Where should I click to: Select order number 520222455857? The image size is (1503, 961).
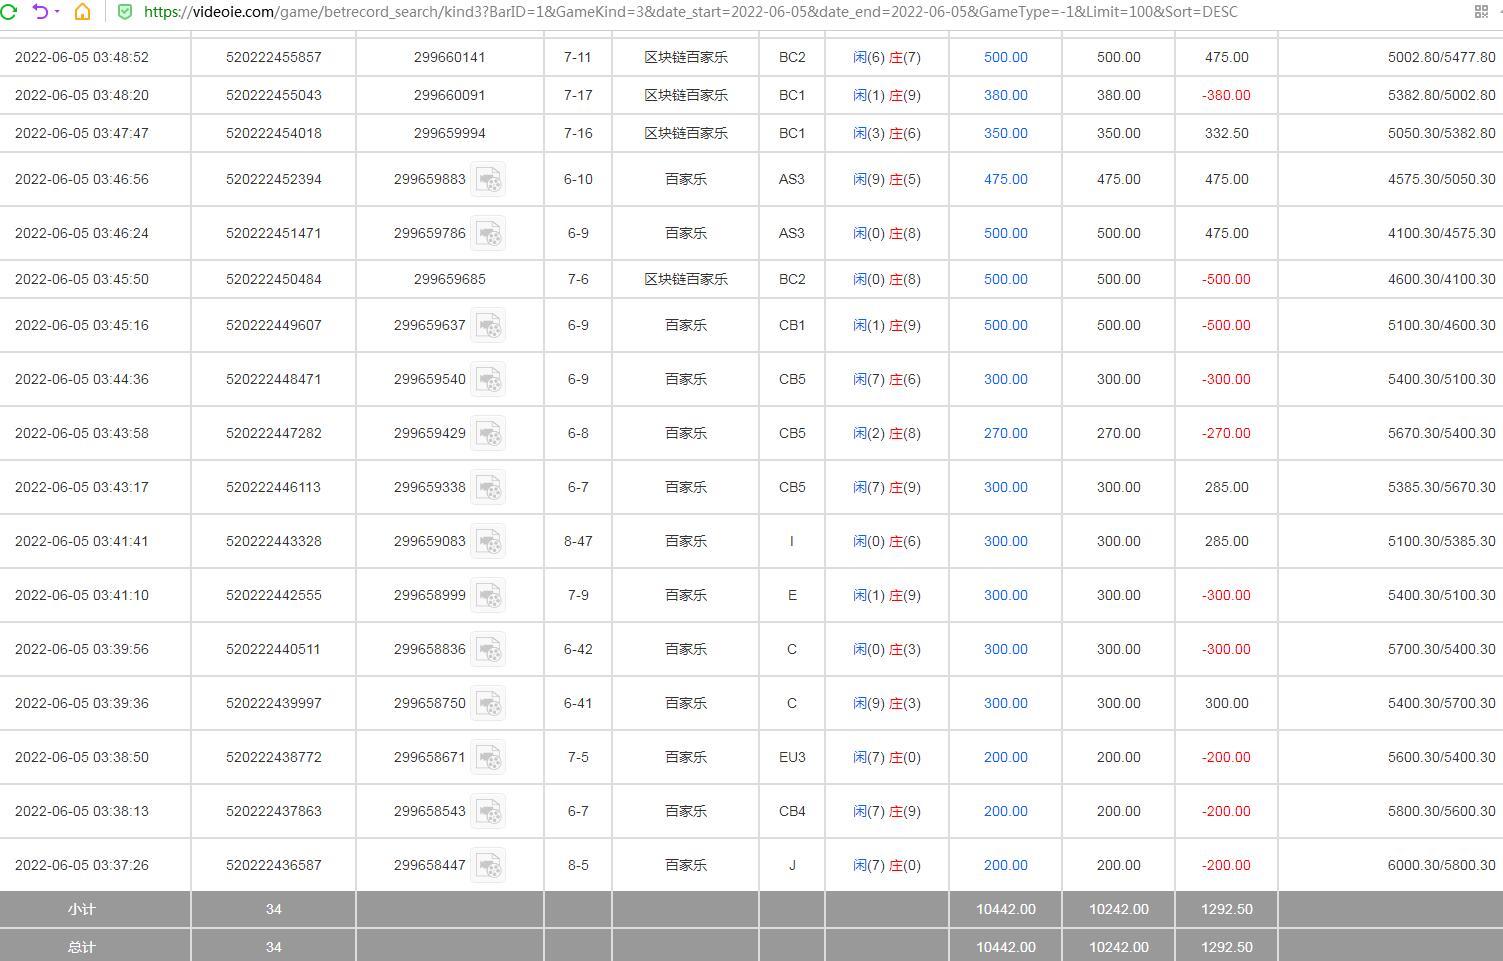274,57
